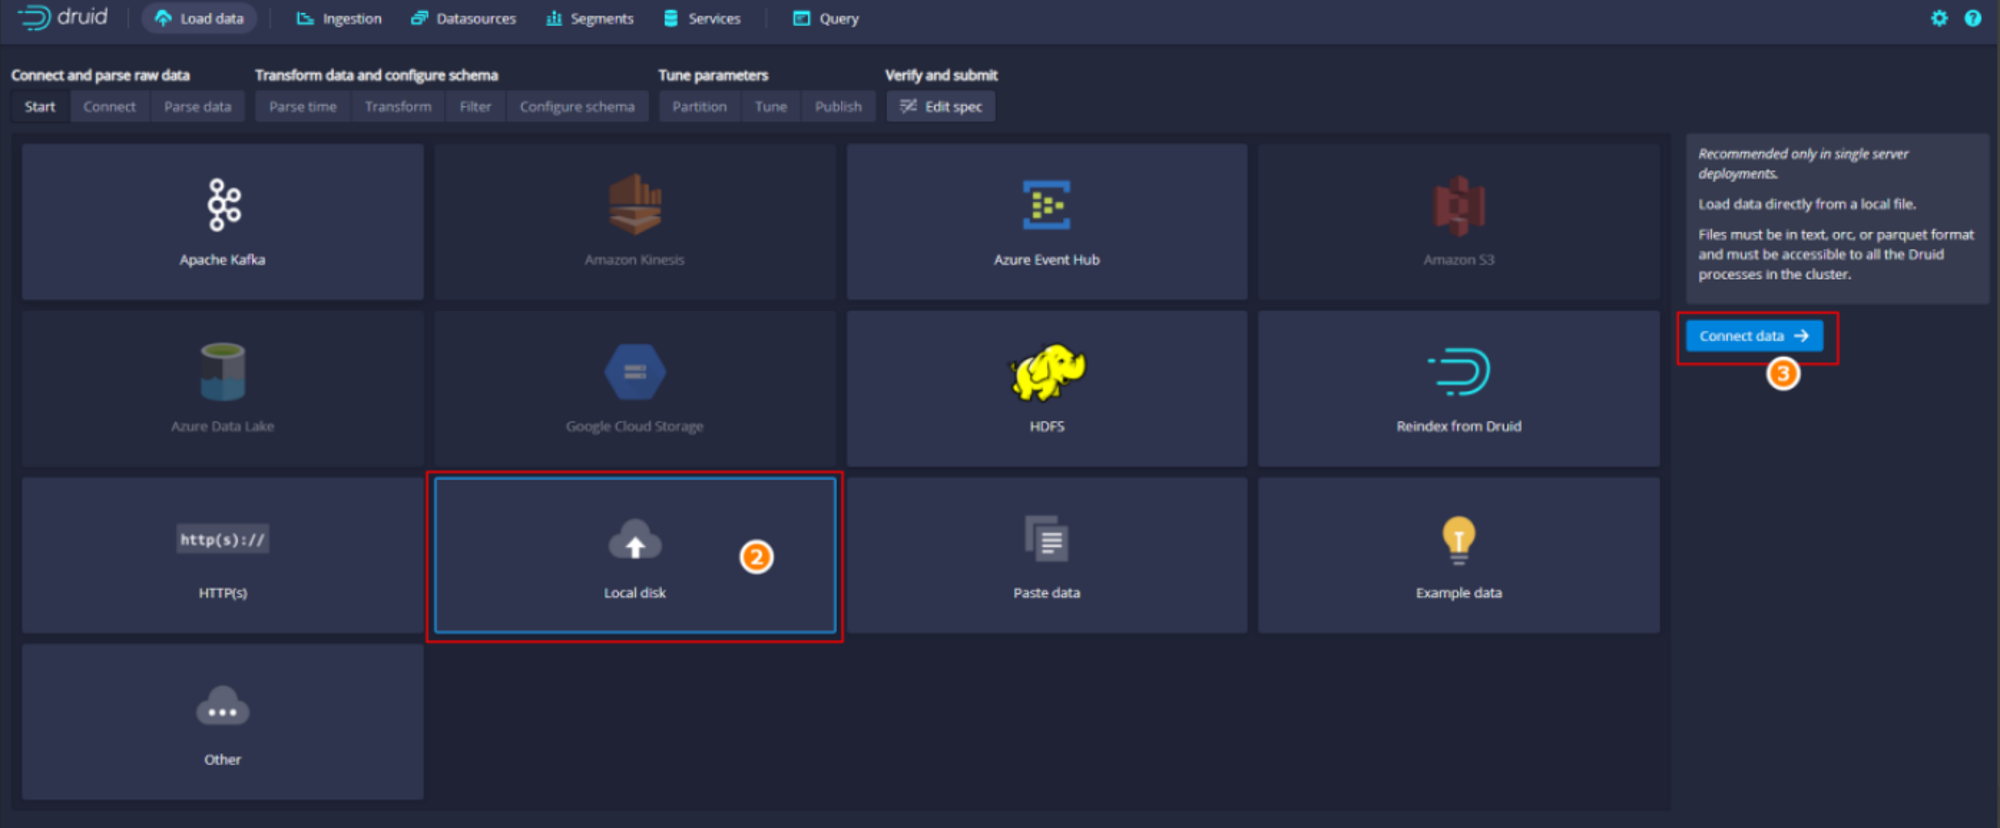Select the Apache Kafka icon

[223, 205]
